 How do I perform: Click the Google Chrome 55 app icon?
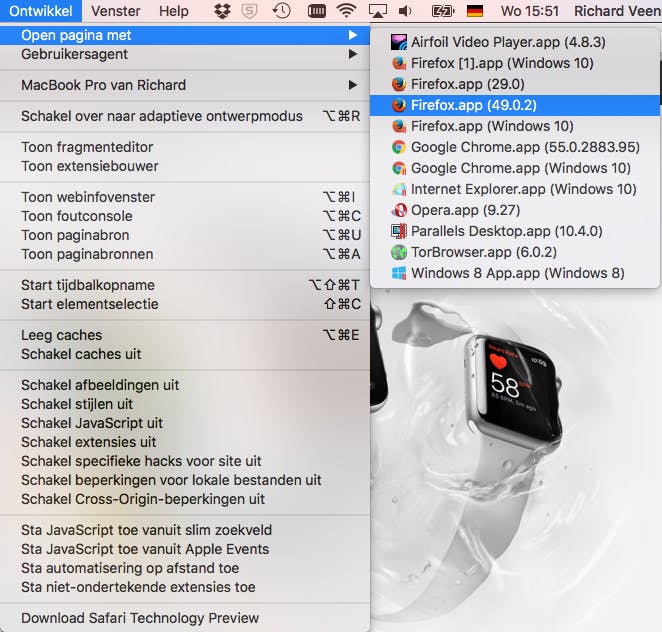click(399, 147)
